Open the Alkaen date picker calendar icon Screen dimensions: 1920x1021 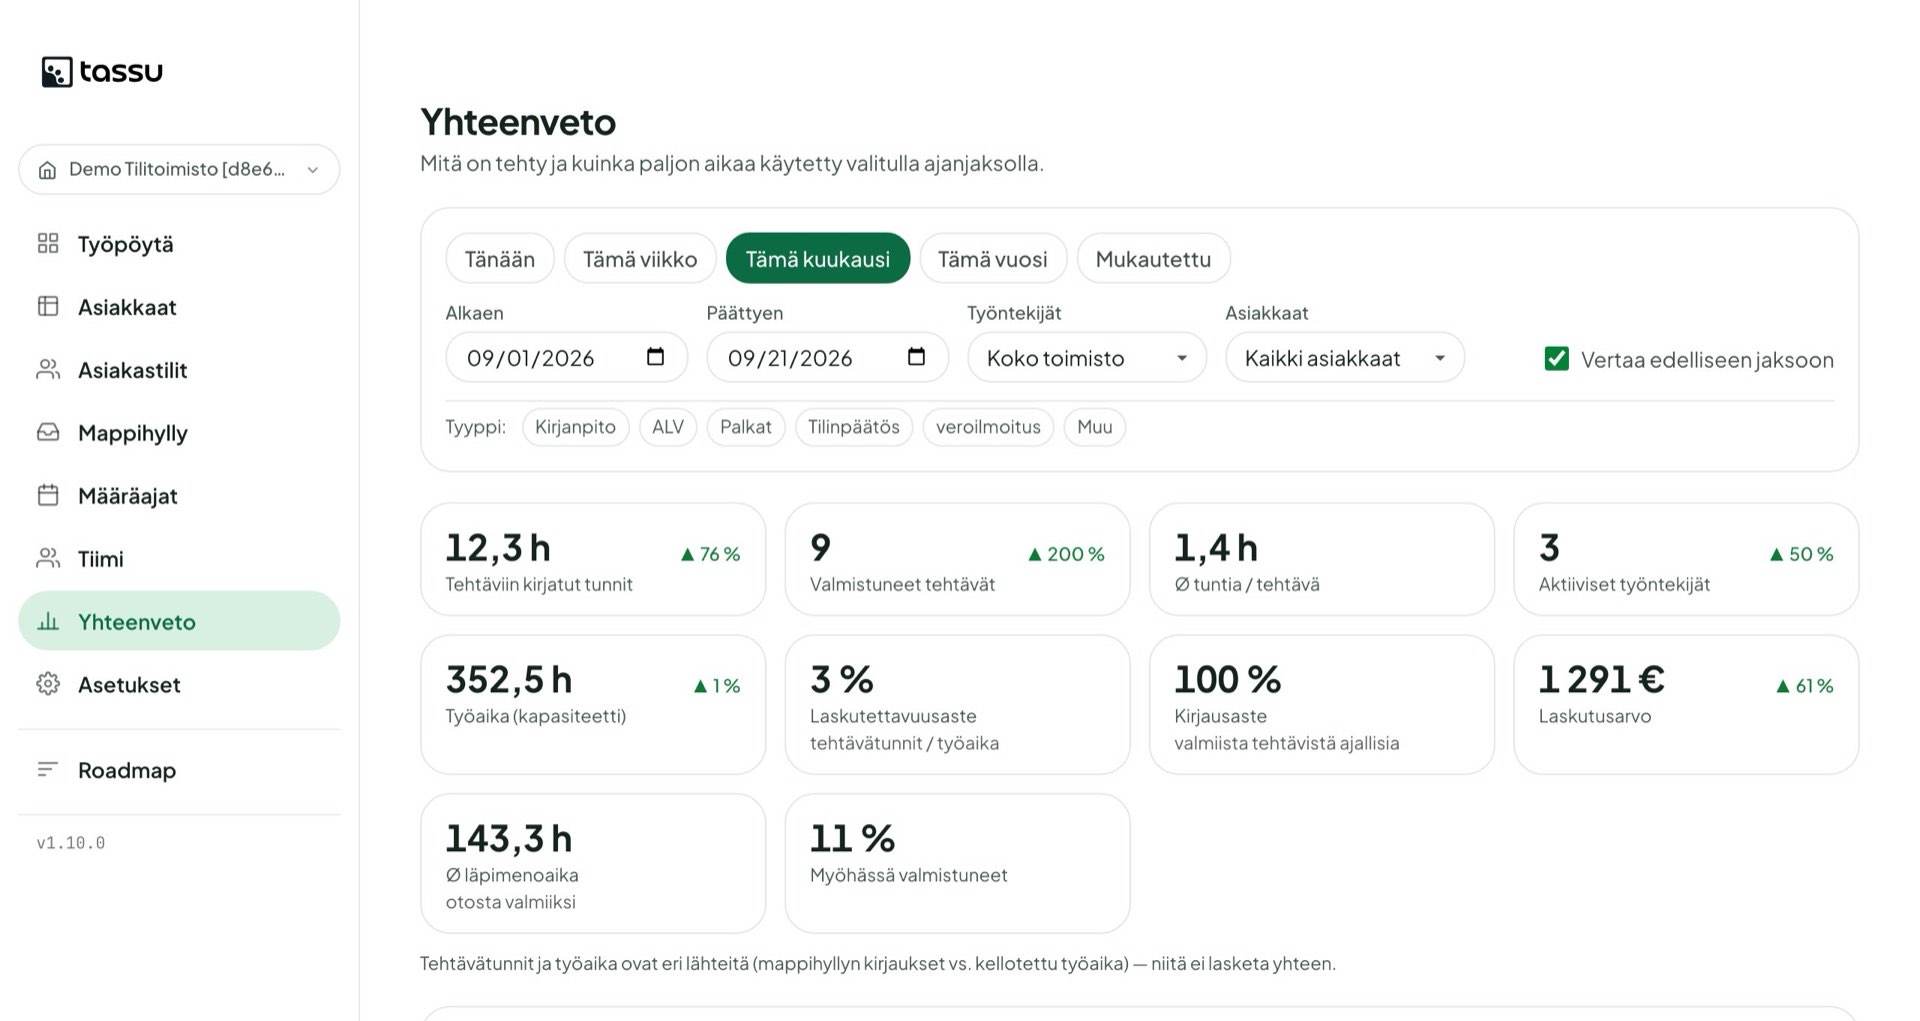click(656, 357)
